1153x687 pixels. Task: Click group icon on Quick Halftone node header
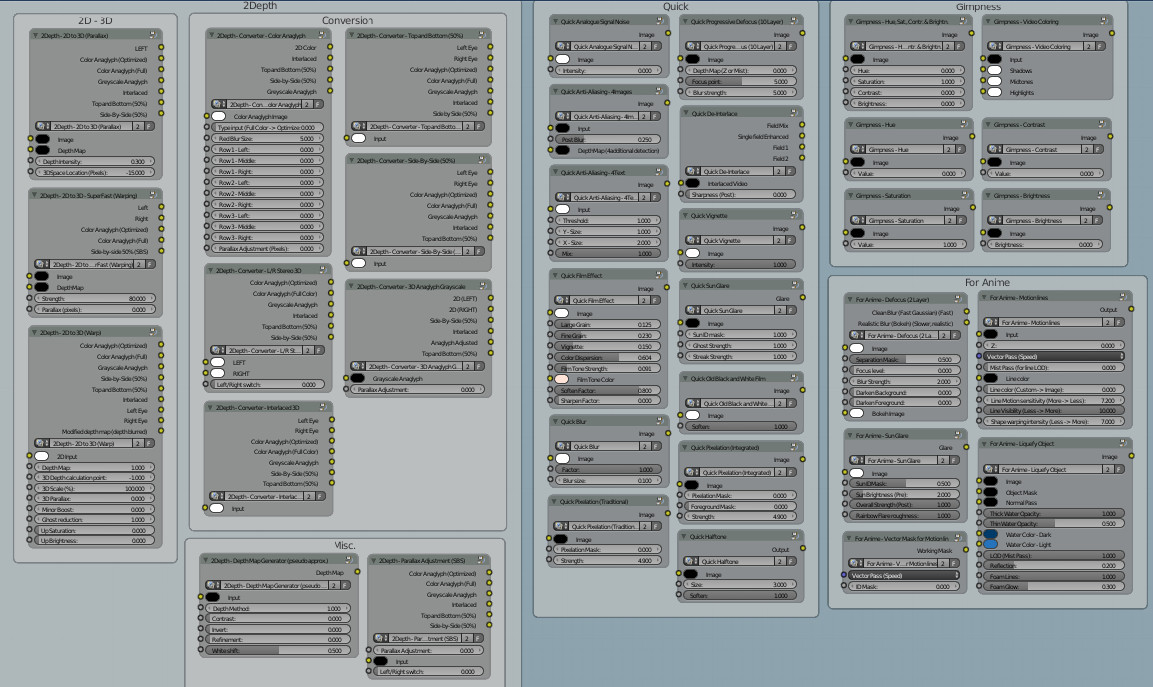[794, 536]
